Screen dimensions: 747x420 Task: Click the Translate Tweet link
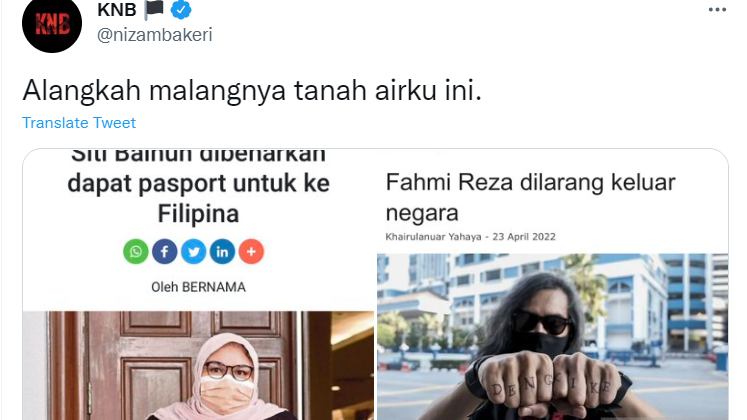79,123
